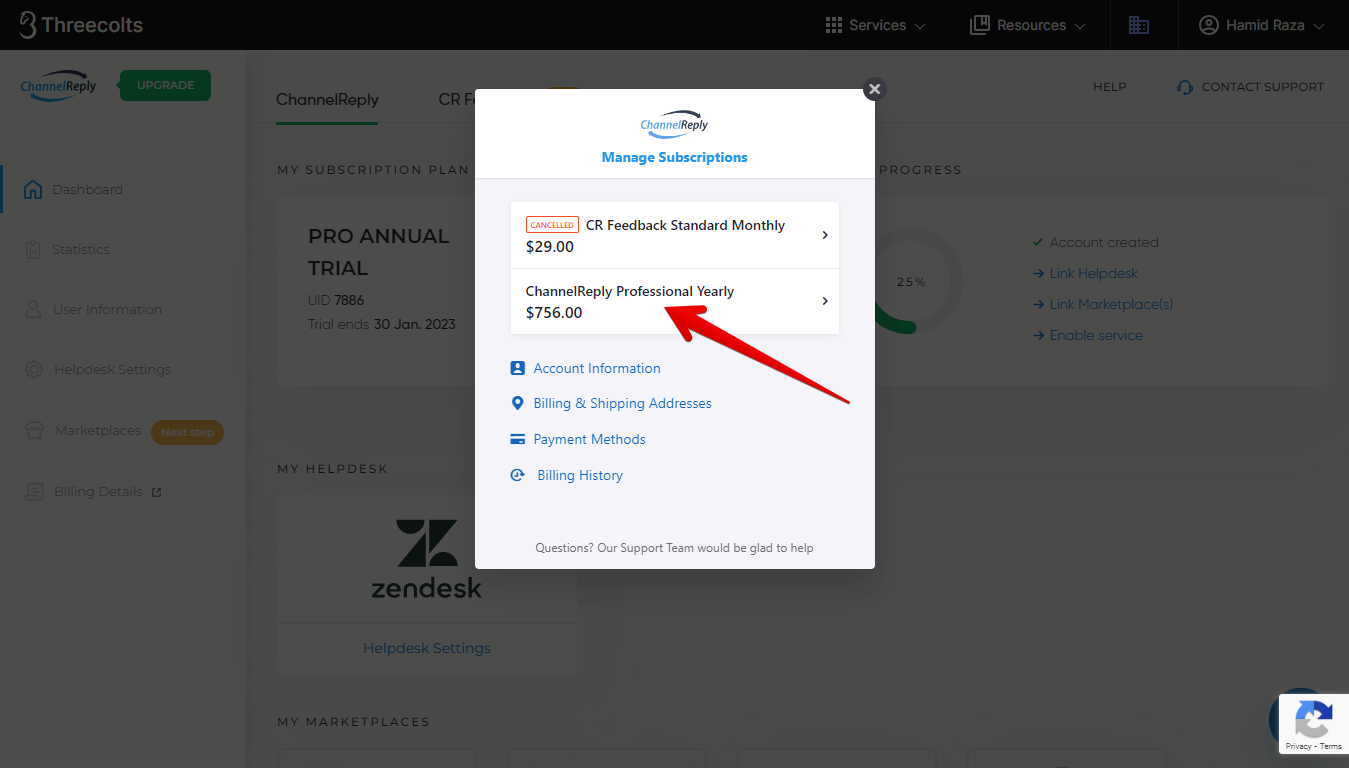1349x768 pixels.
Task: Click the green UPGRADE button
Action: click(165, 85)
